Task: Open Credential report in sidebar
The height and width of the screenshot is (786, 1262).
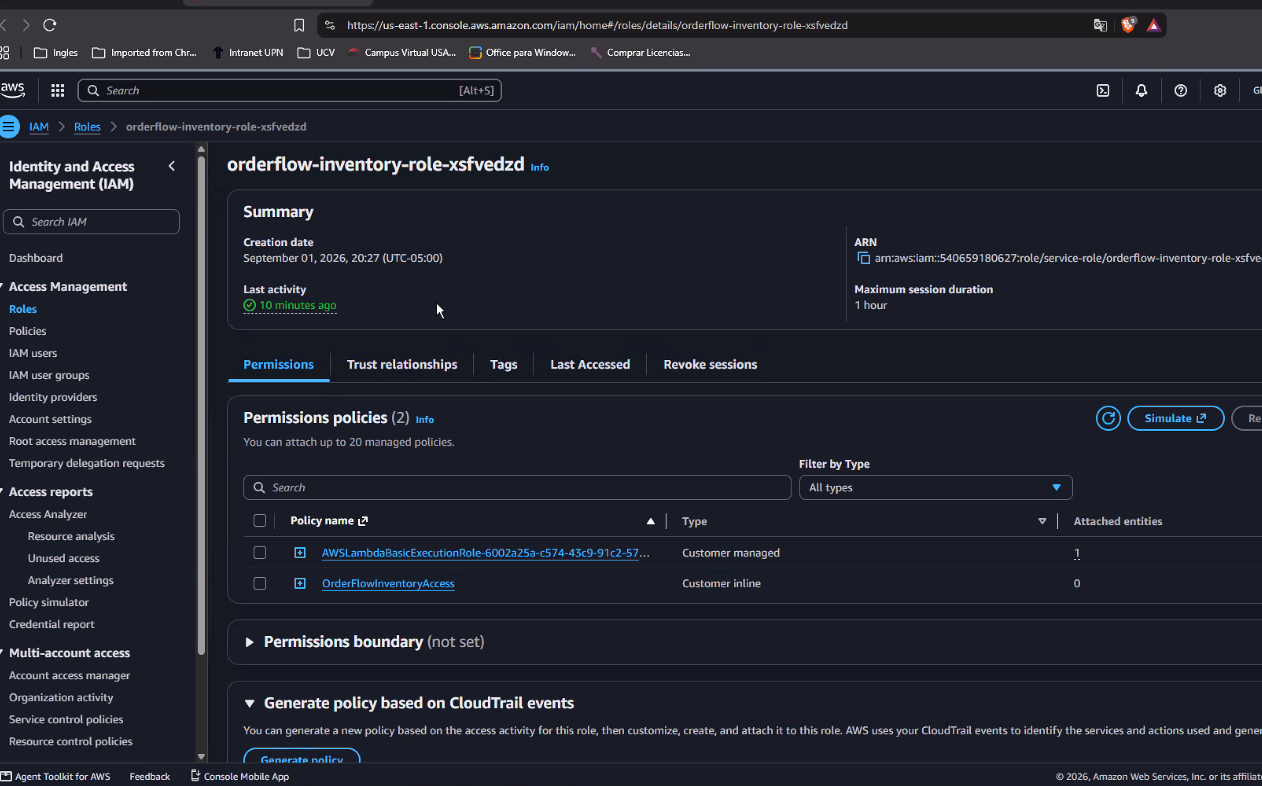Action: [52, 624]
